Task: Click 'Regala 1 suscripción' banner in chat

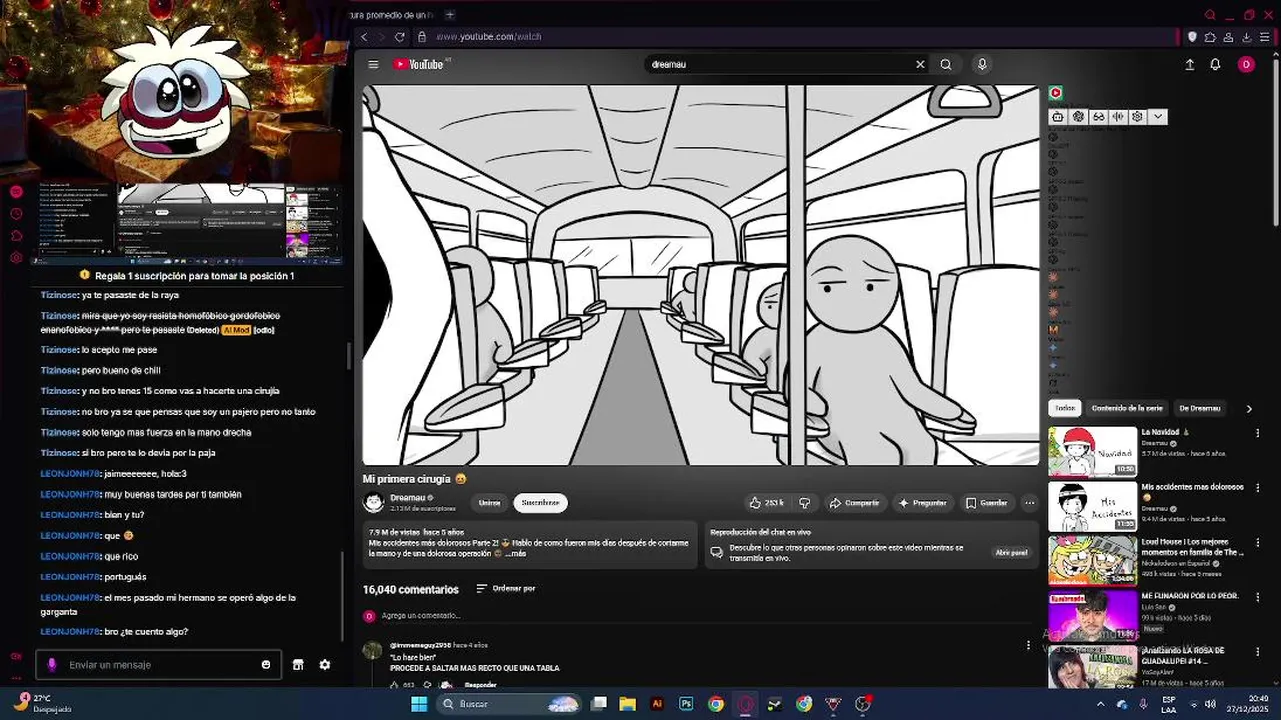Action: click(186, 276)
